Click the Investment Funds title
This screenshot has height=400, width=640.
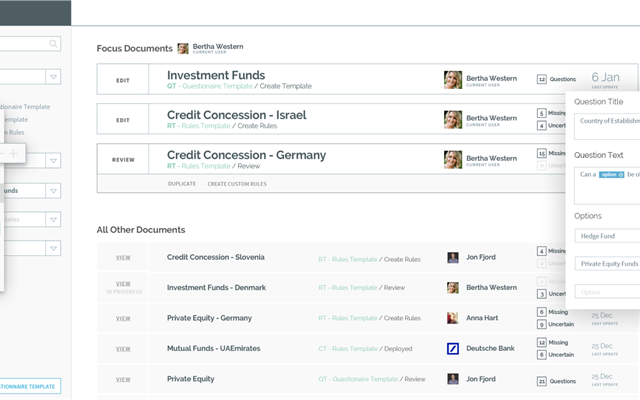[216, 75]
